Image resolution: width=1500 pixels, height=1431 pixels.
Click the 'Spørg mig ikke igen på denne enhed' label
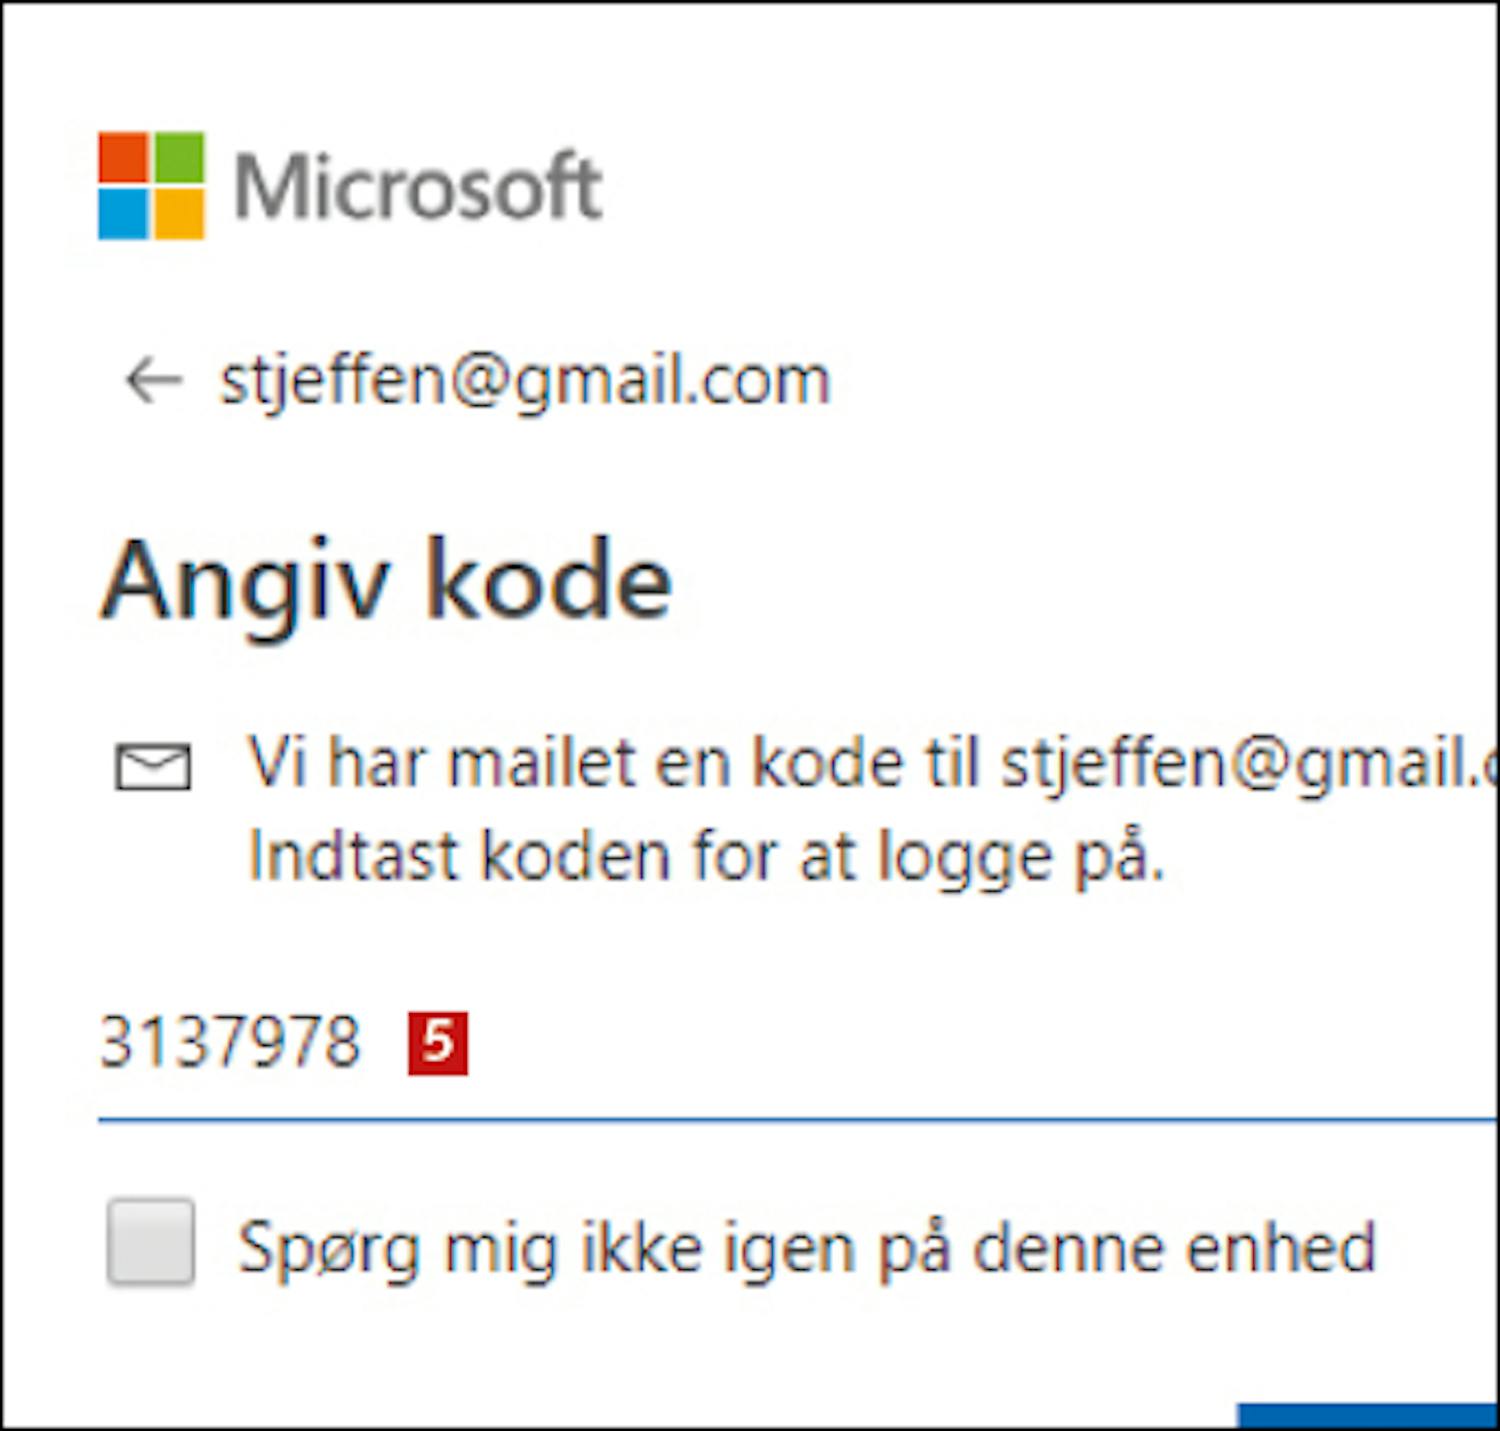(x=808, y=1249)
